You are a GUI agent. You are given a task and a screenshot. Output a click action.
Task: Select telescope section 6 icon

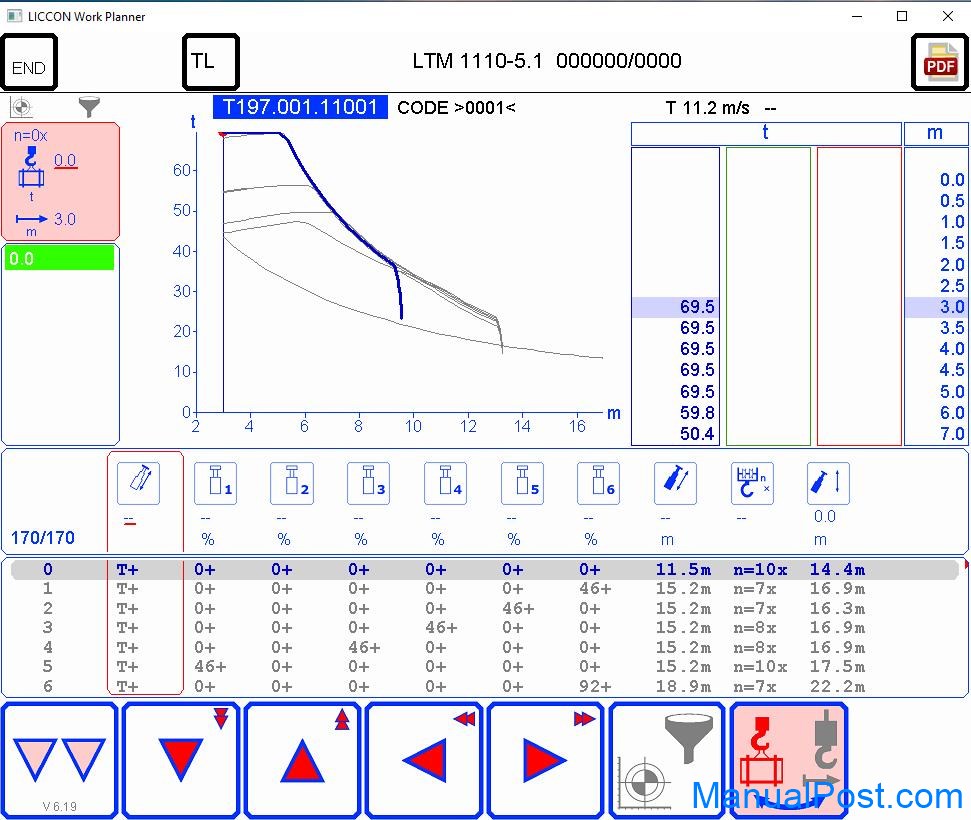point(598,483)
